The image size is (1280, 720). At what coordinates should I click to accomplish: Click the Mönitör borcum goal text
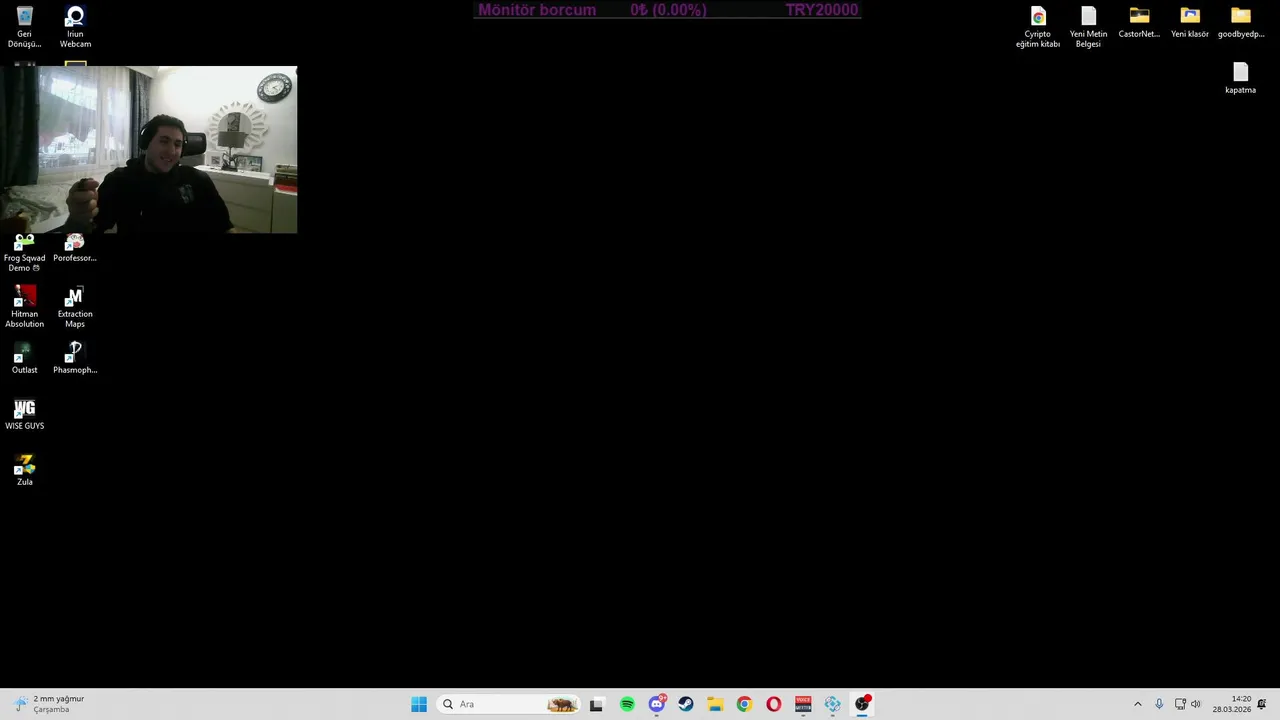click(537, 10)
